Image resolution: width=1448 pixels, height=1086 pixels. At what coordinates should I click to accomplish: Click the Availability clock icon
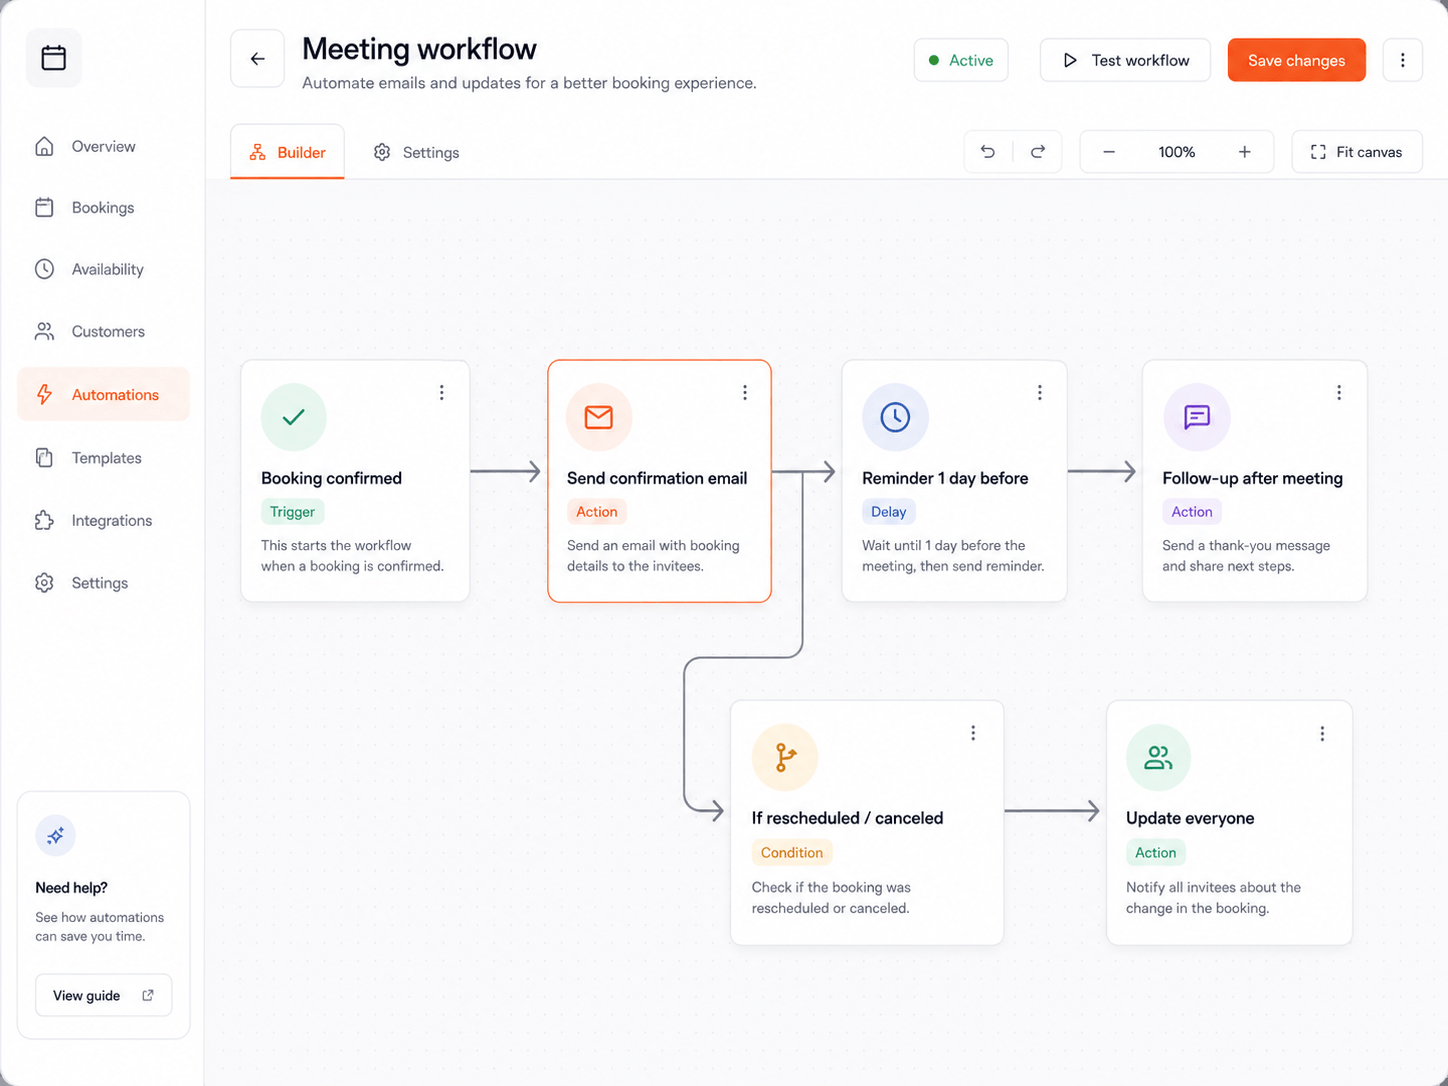(44, 269)
